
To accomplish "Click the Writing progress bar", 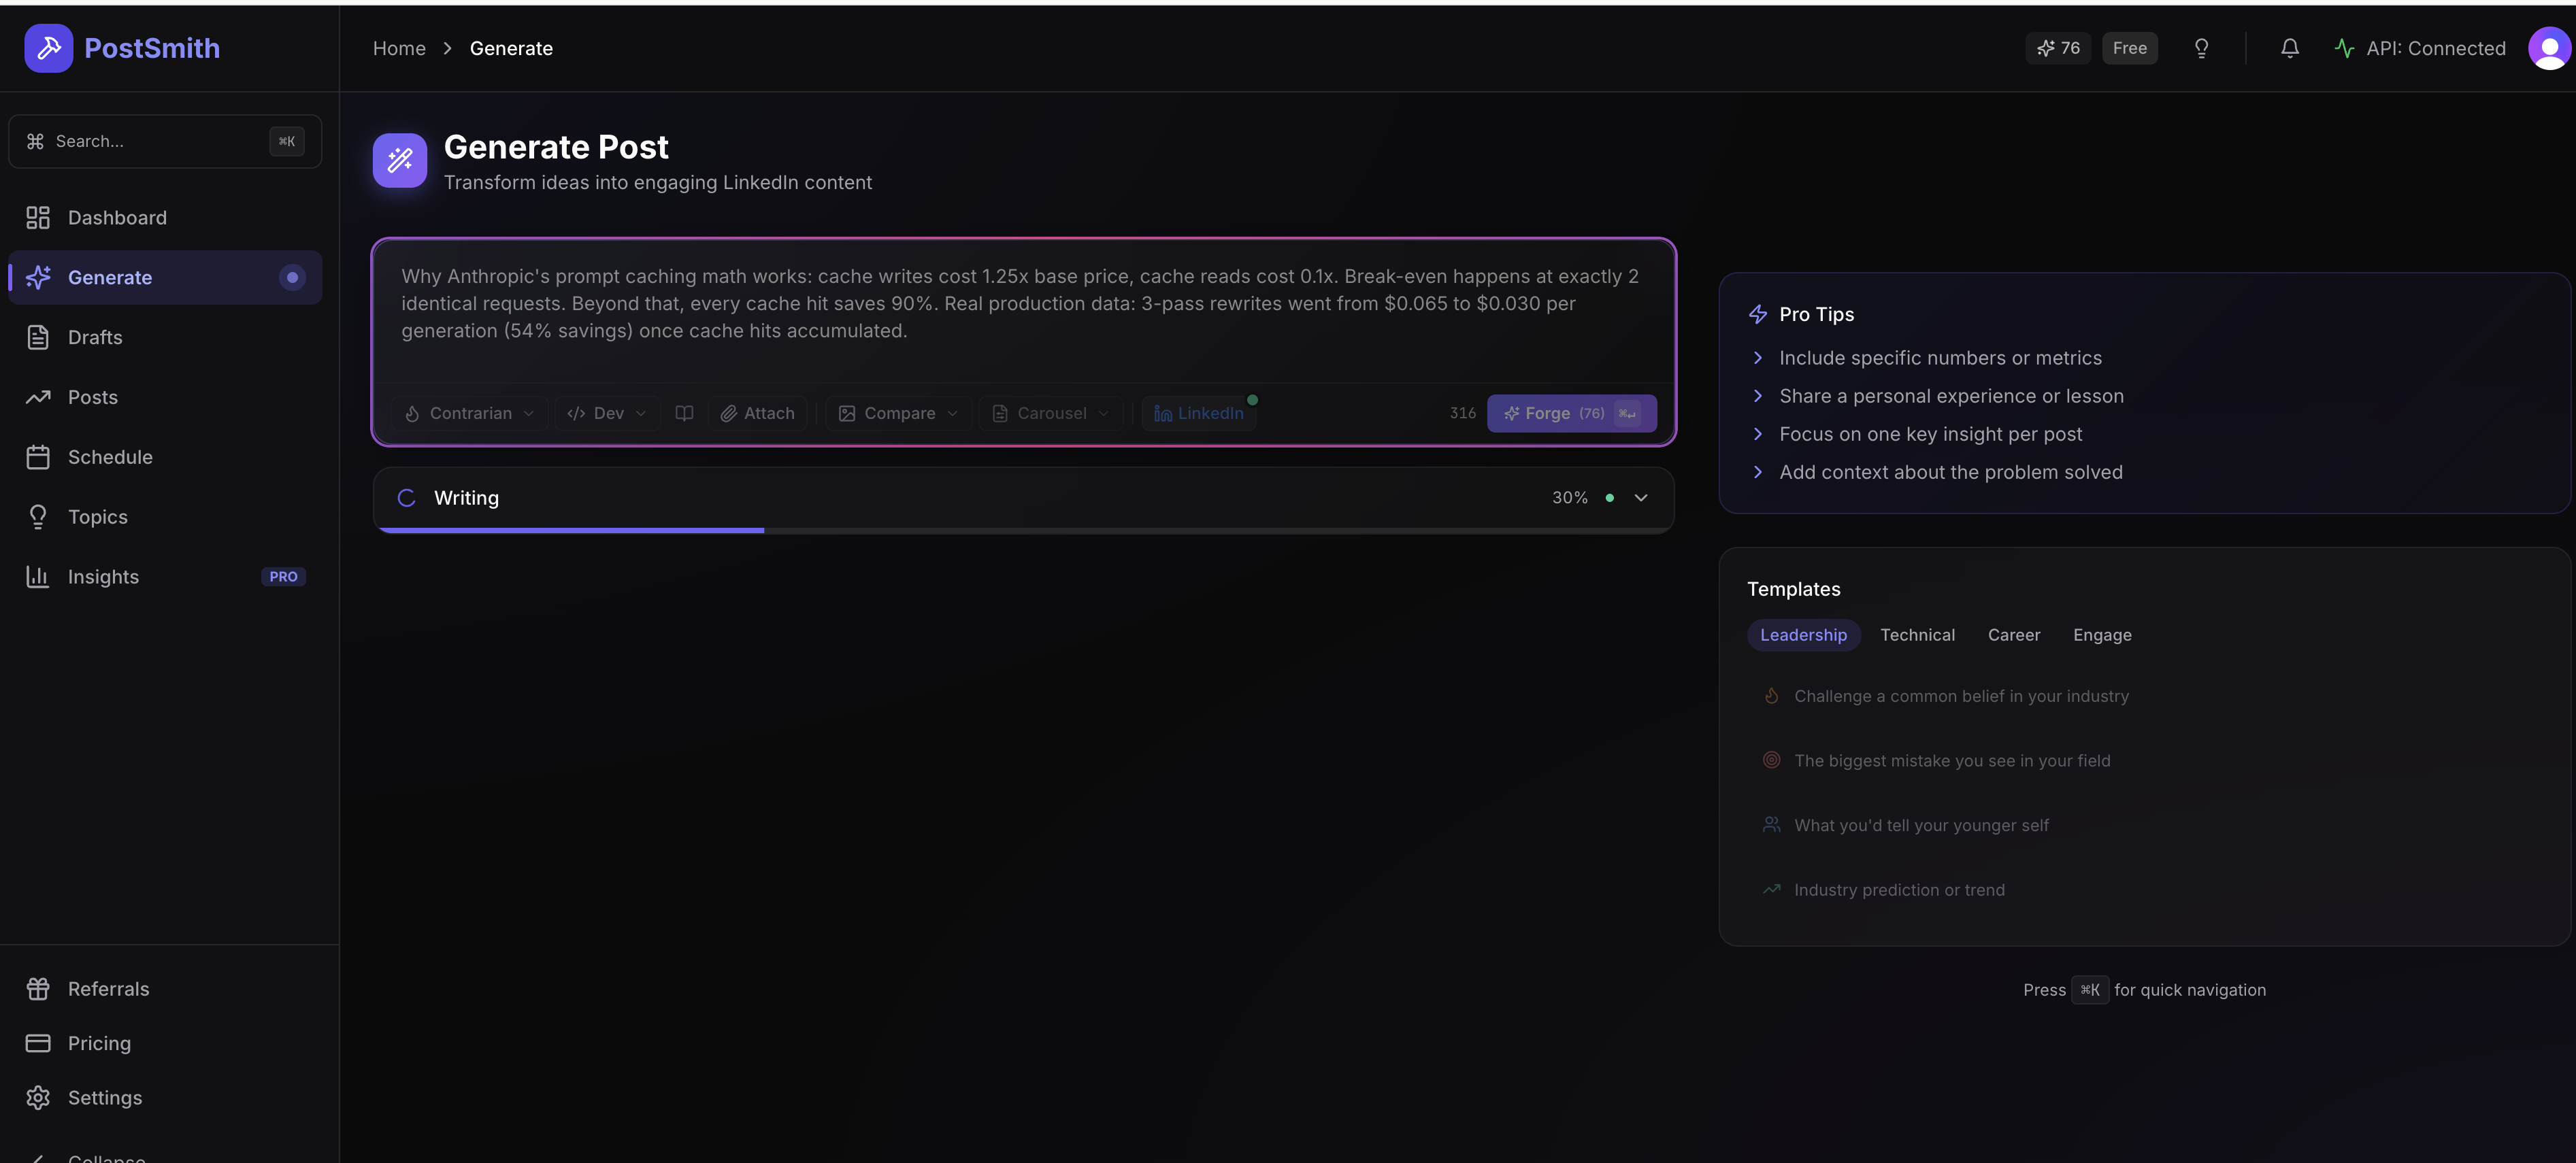I will click(1023, 530).
